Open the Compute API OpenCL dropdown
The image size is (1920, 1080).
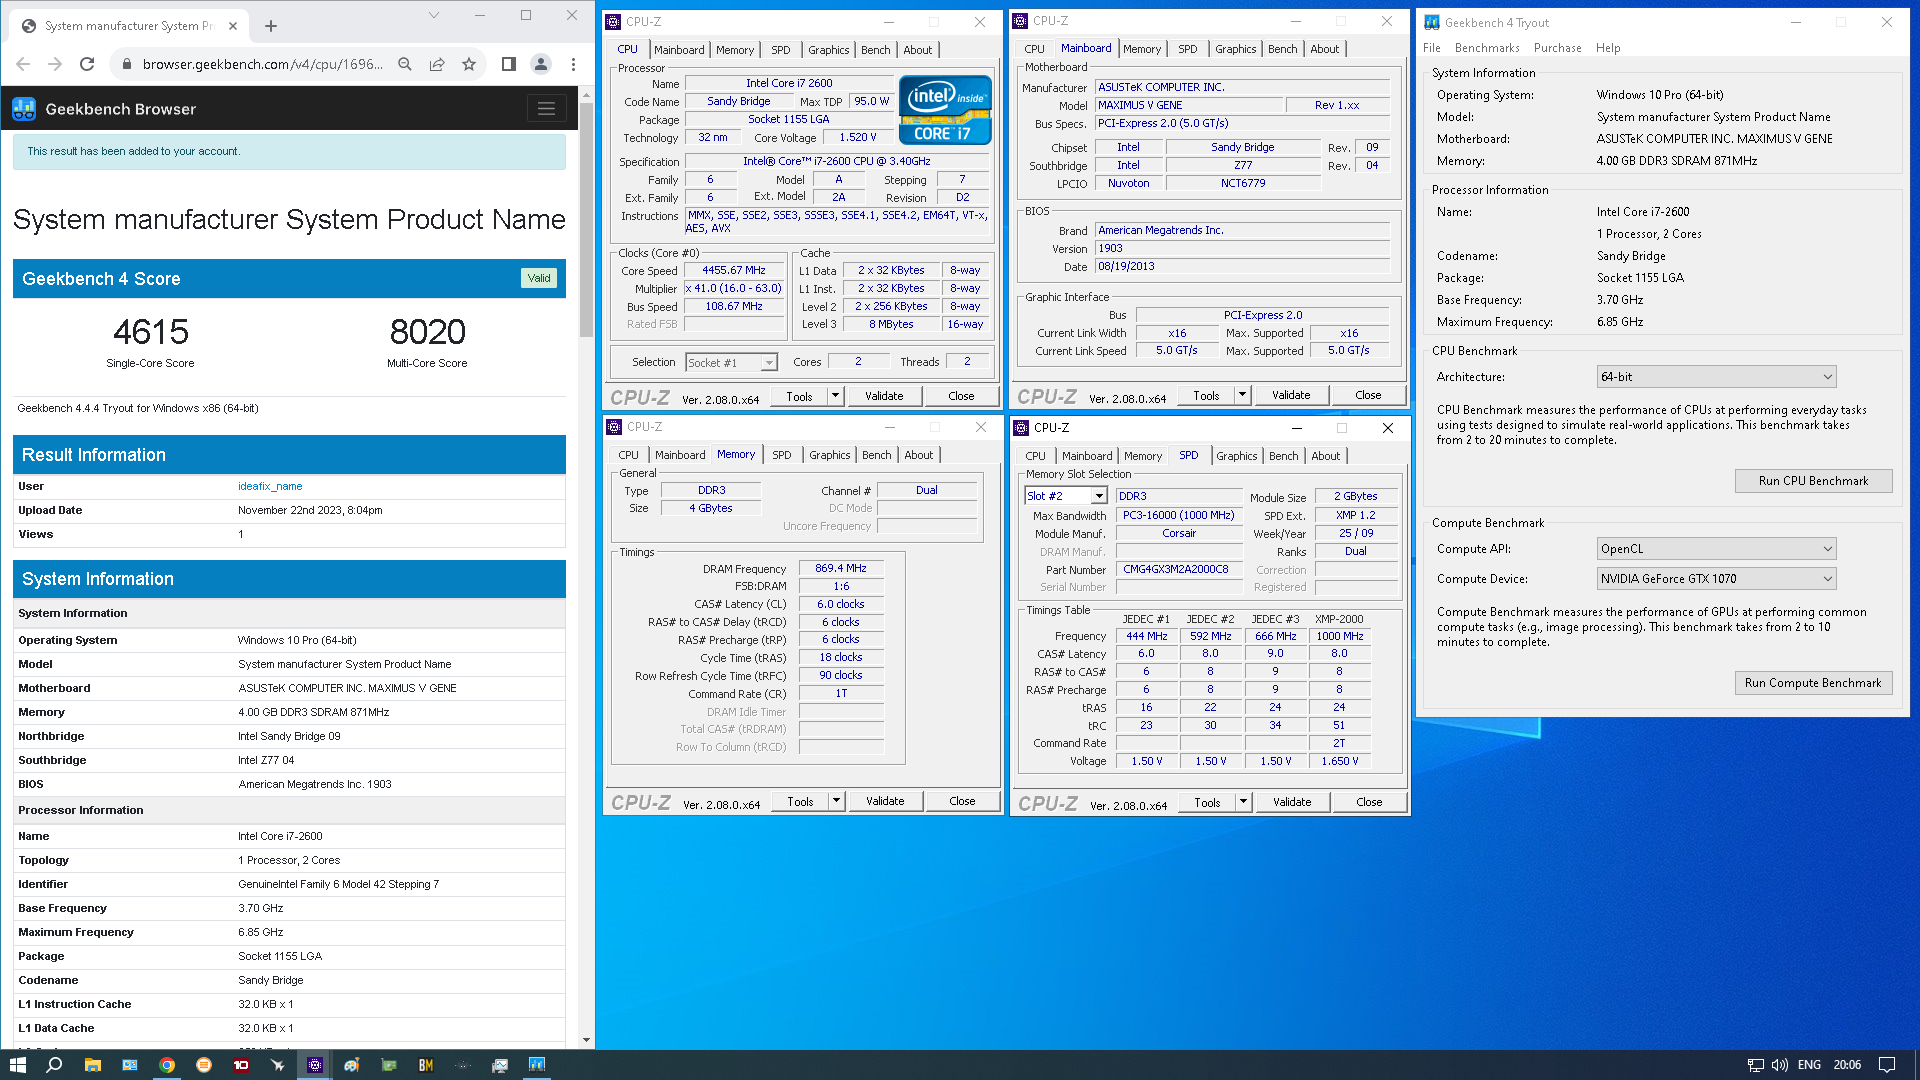click(x=1828, y=549)
